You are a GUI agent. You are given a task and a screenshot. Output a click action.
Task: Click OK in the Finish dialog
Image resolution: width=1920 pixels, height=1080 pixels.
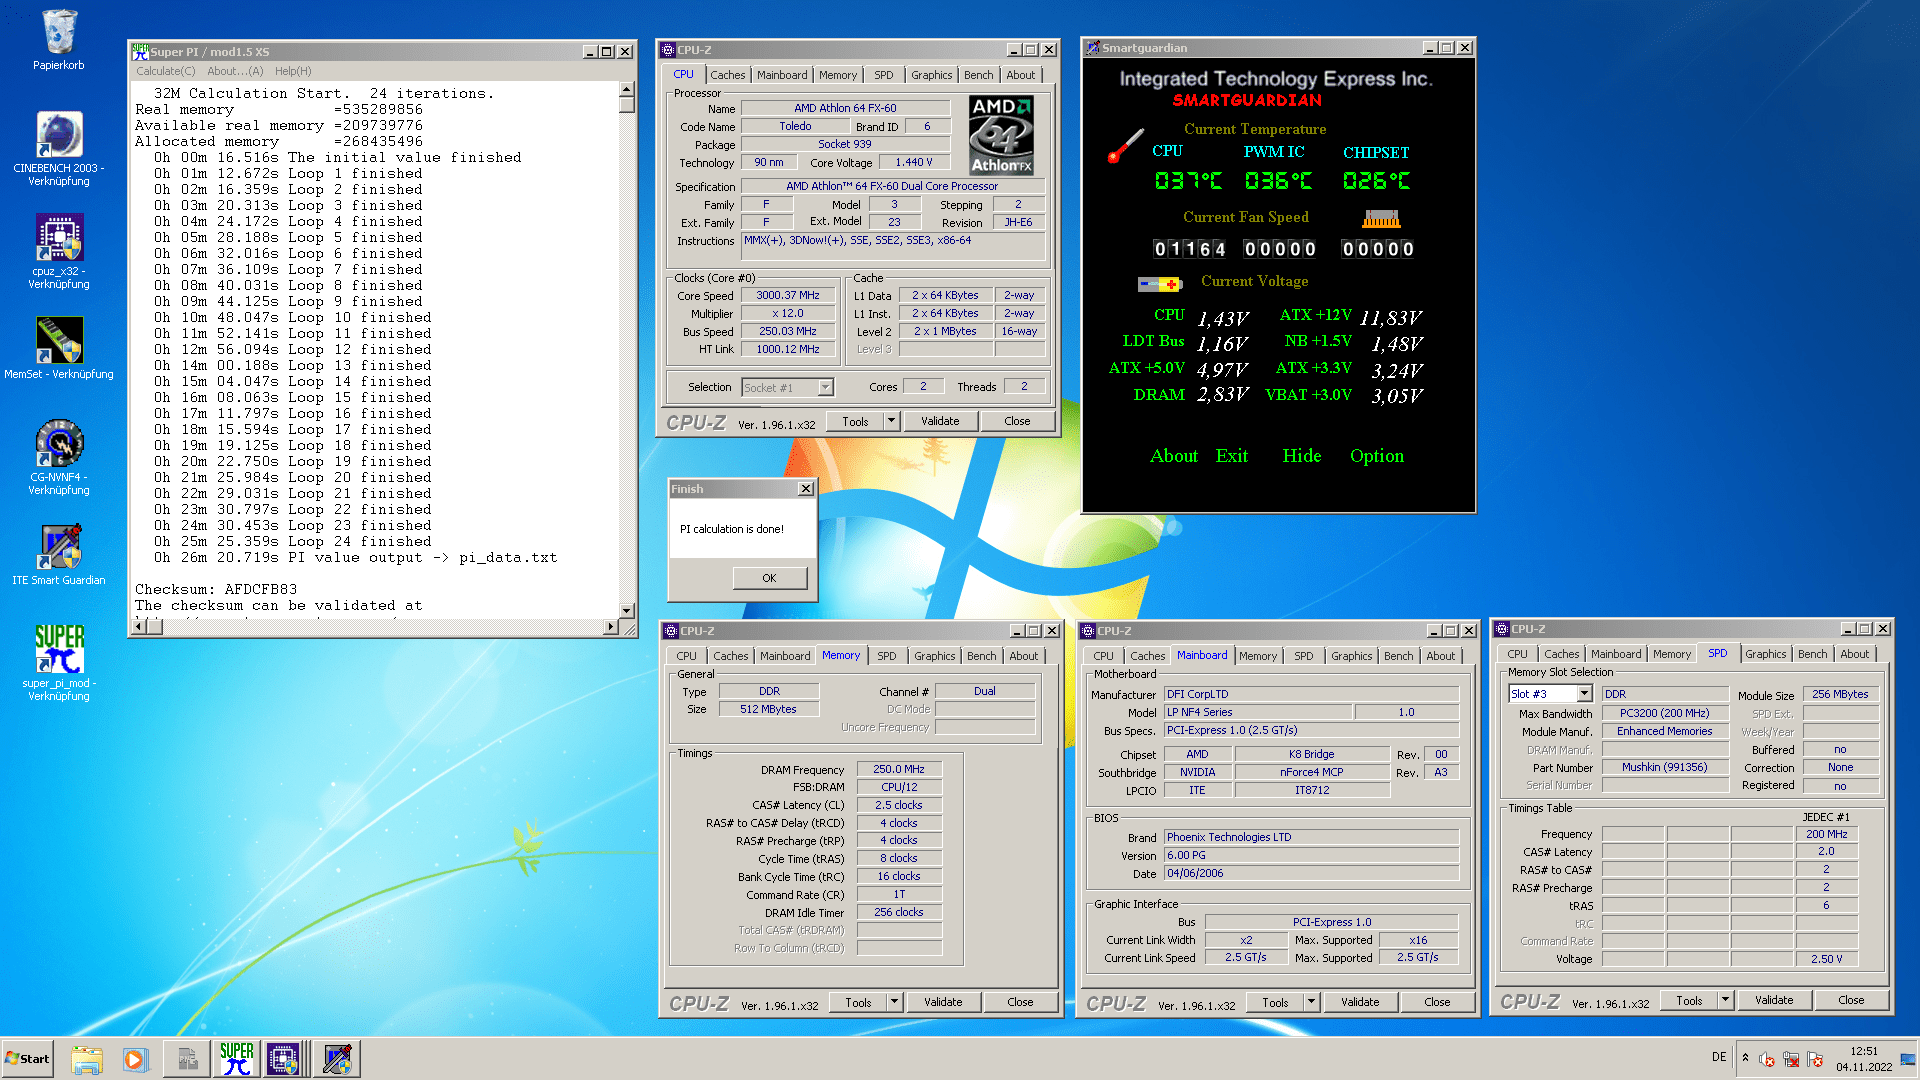click(x=769, y=578)
